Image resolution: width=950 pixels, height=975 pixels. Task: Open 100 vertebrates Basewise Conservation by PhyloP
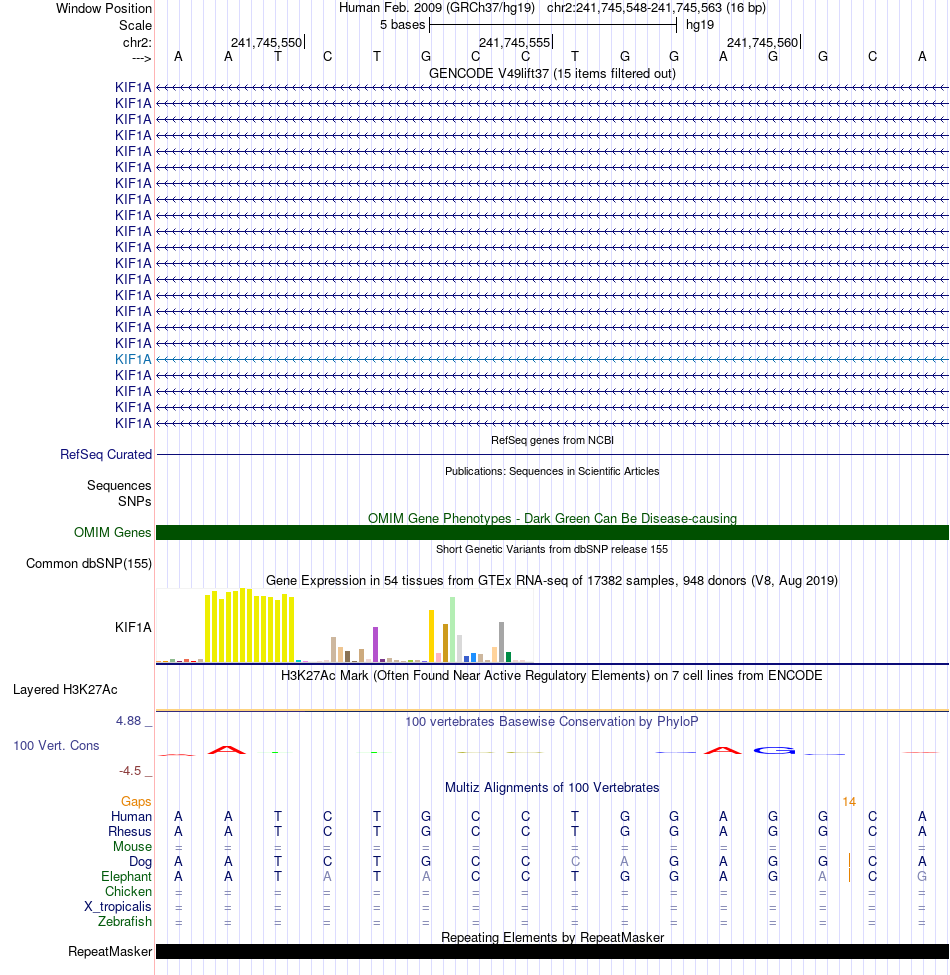(x=552, y=721)
